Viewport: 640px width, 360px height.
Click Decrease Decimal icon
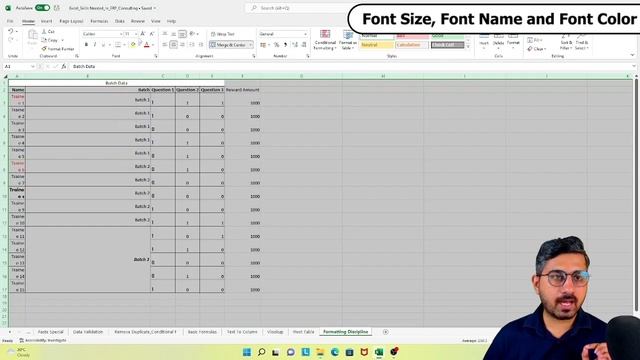pyautogui.click(x=304, y=44)
